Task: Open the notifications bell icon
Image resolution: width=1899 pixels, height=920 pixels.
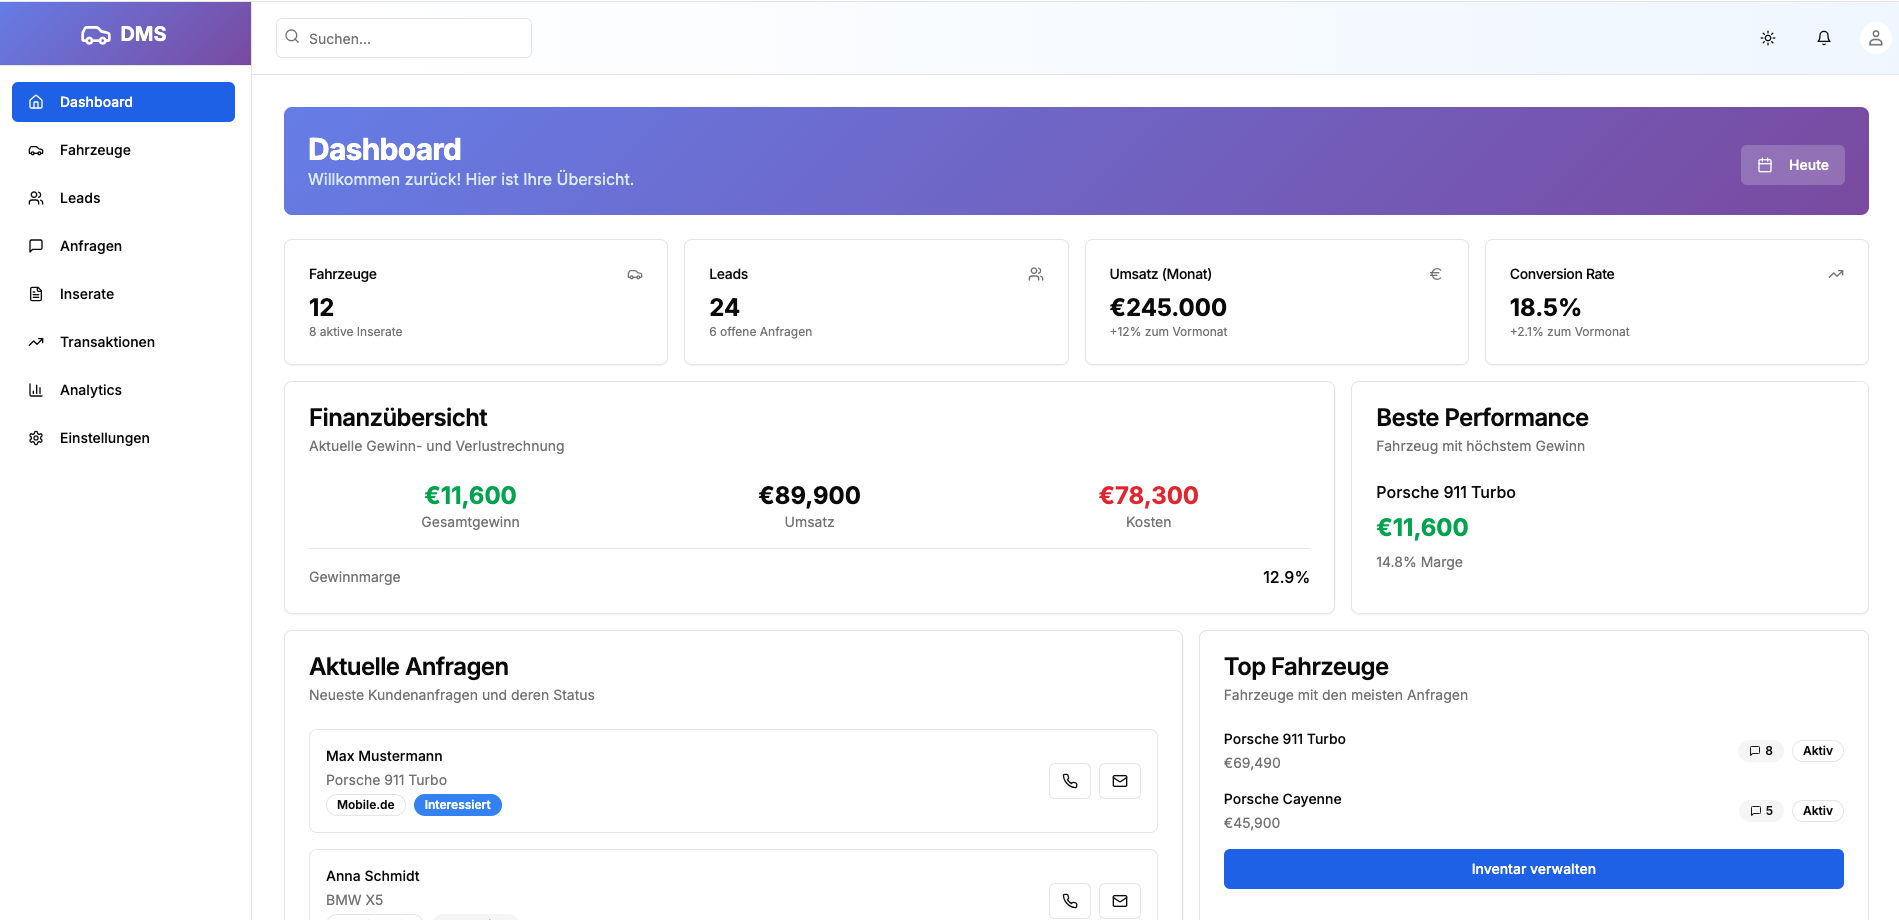Action: tap(1823, 37)
